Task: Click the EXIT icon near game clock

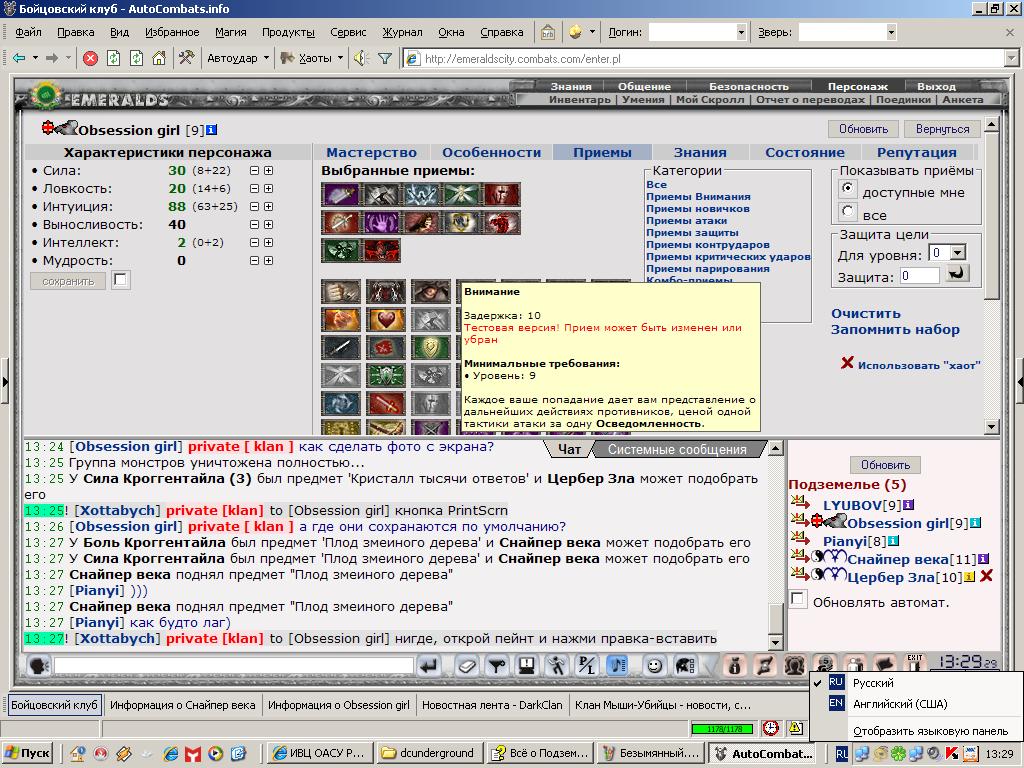Action: [914, 664]
